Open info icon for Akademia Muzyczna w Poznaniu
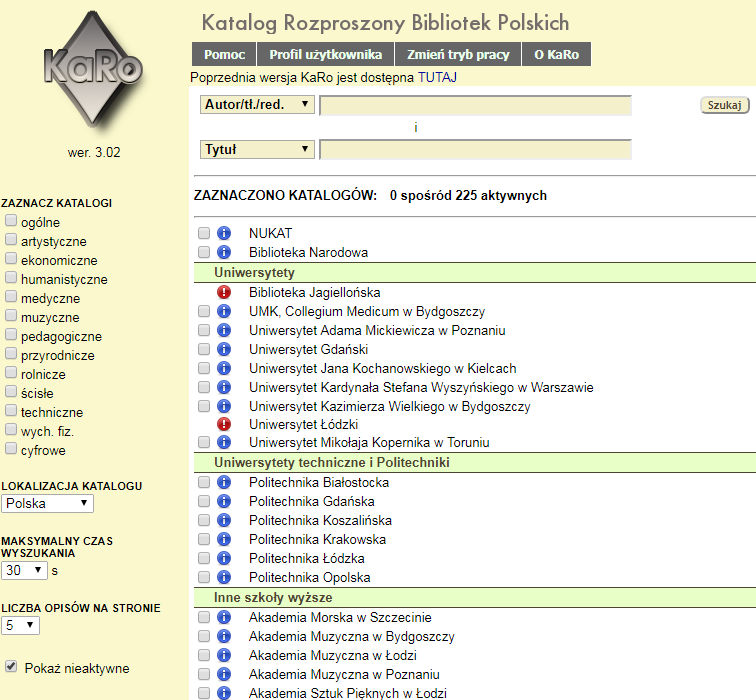The width and height of the screenshot is (756, 700). coord(224,674)
